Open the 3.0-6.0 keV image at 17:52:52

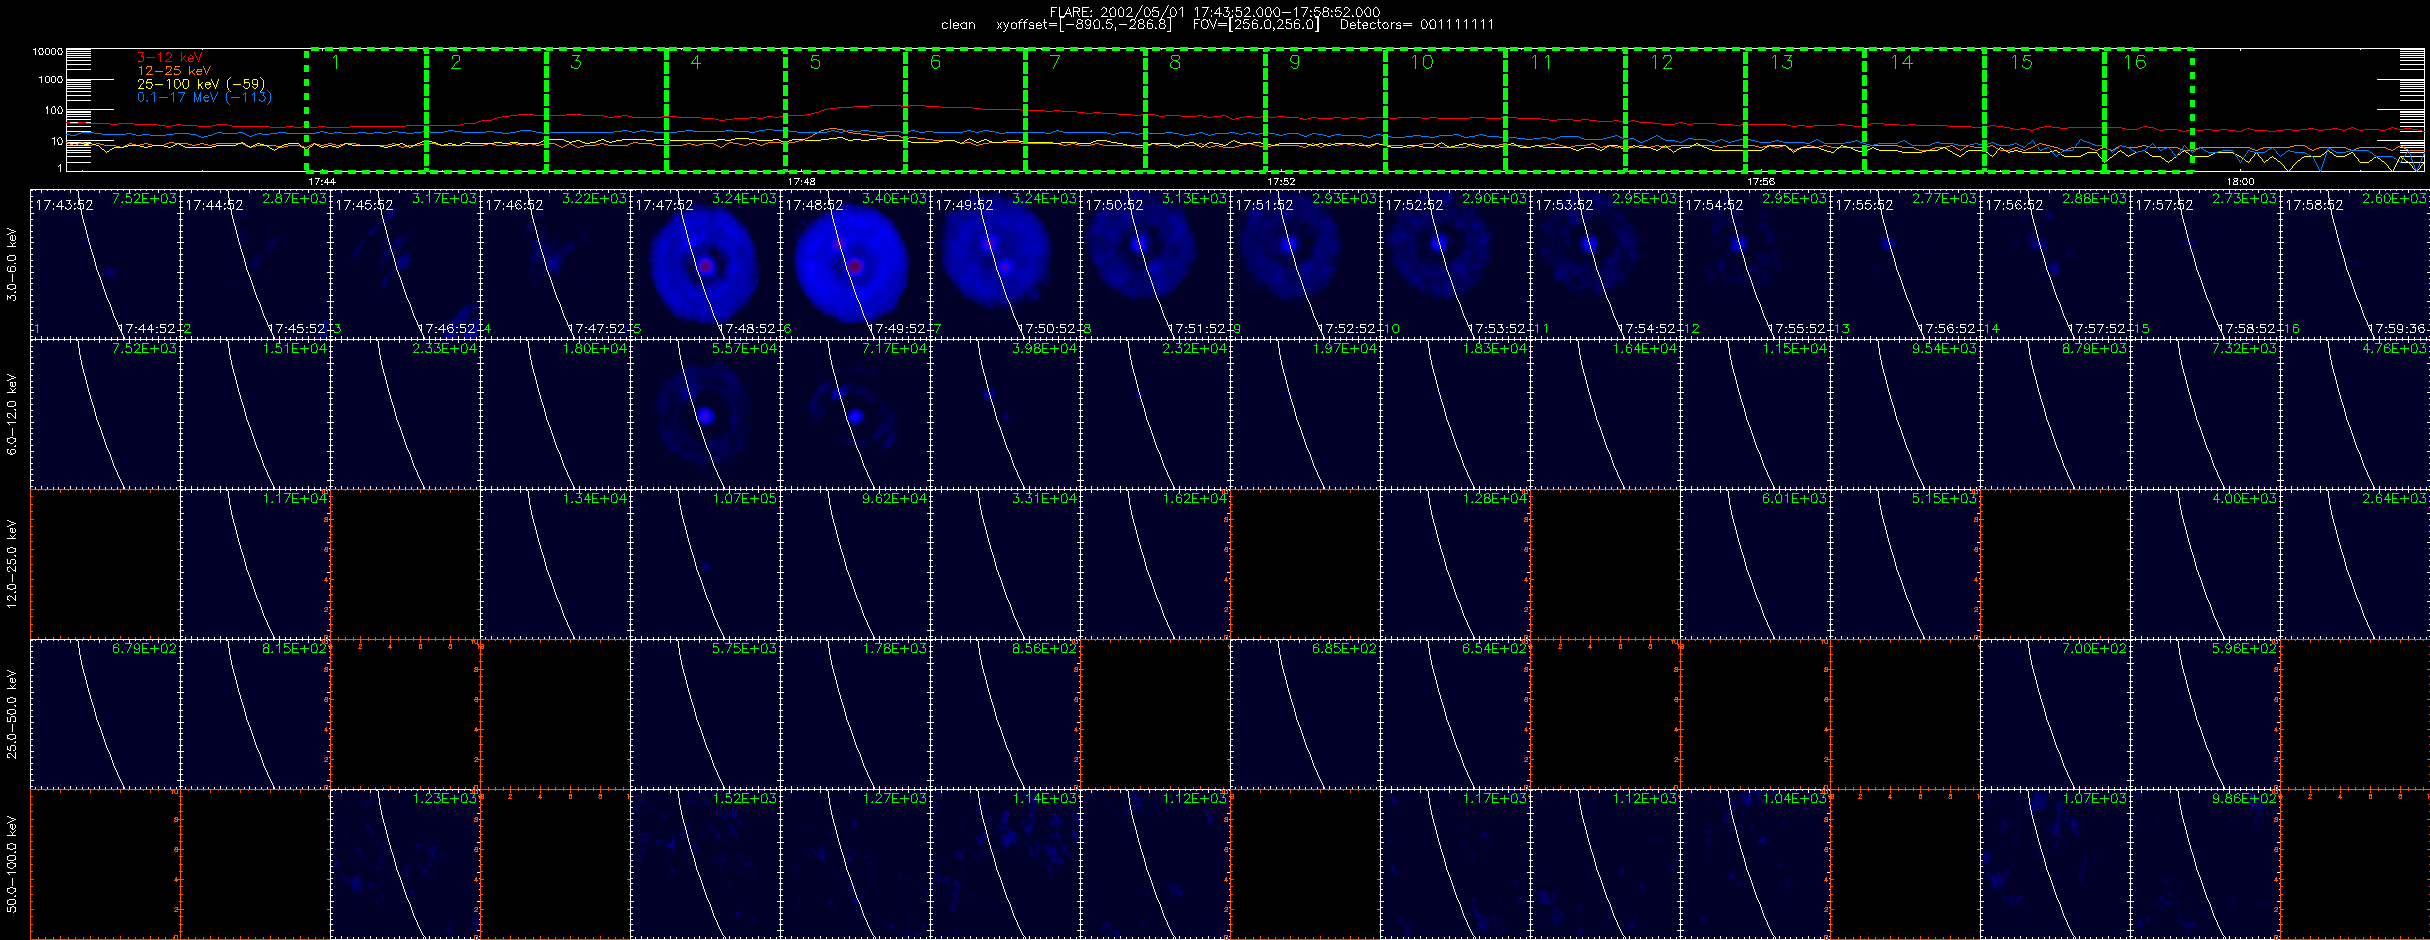[1455, 264]
